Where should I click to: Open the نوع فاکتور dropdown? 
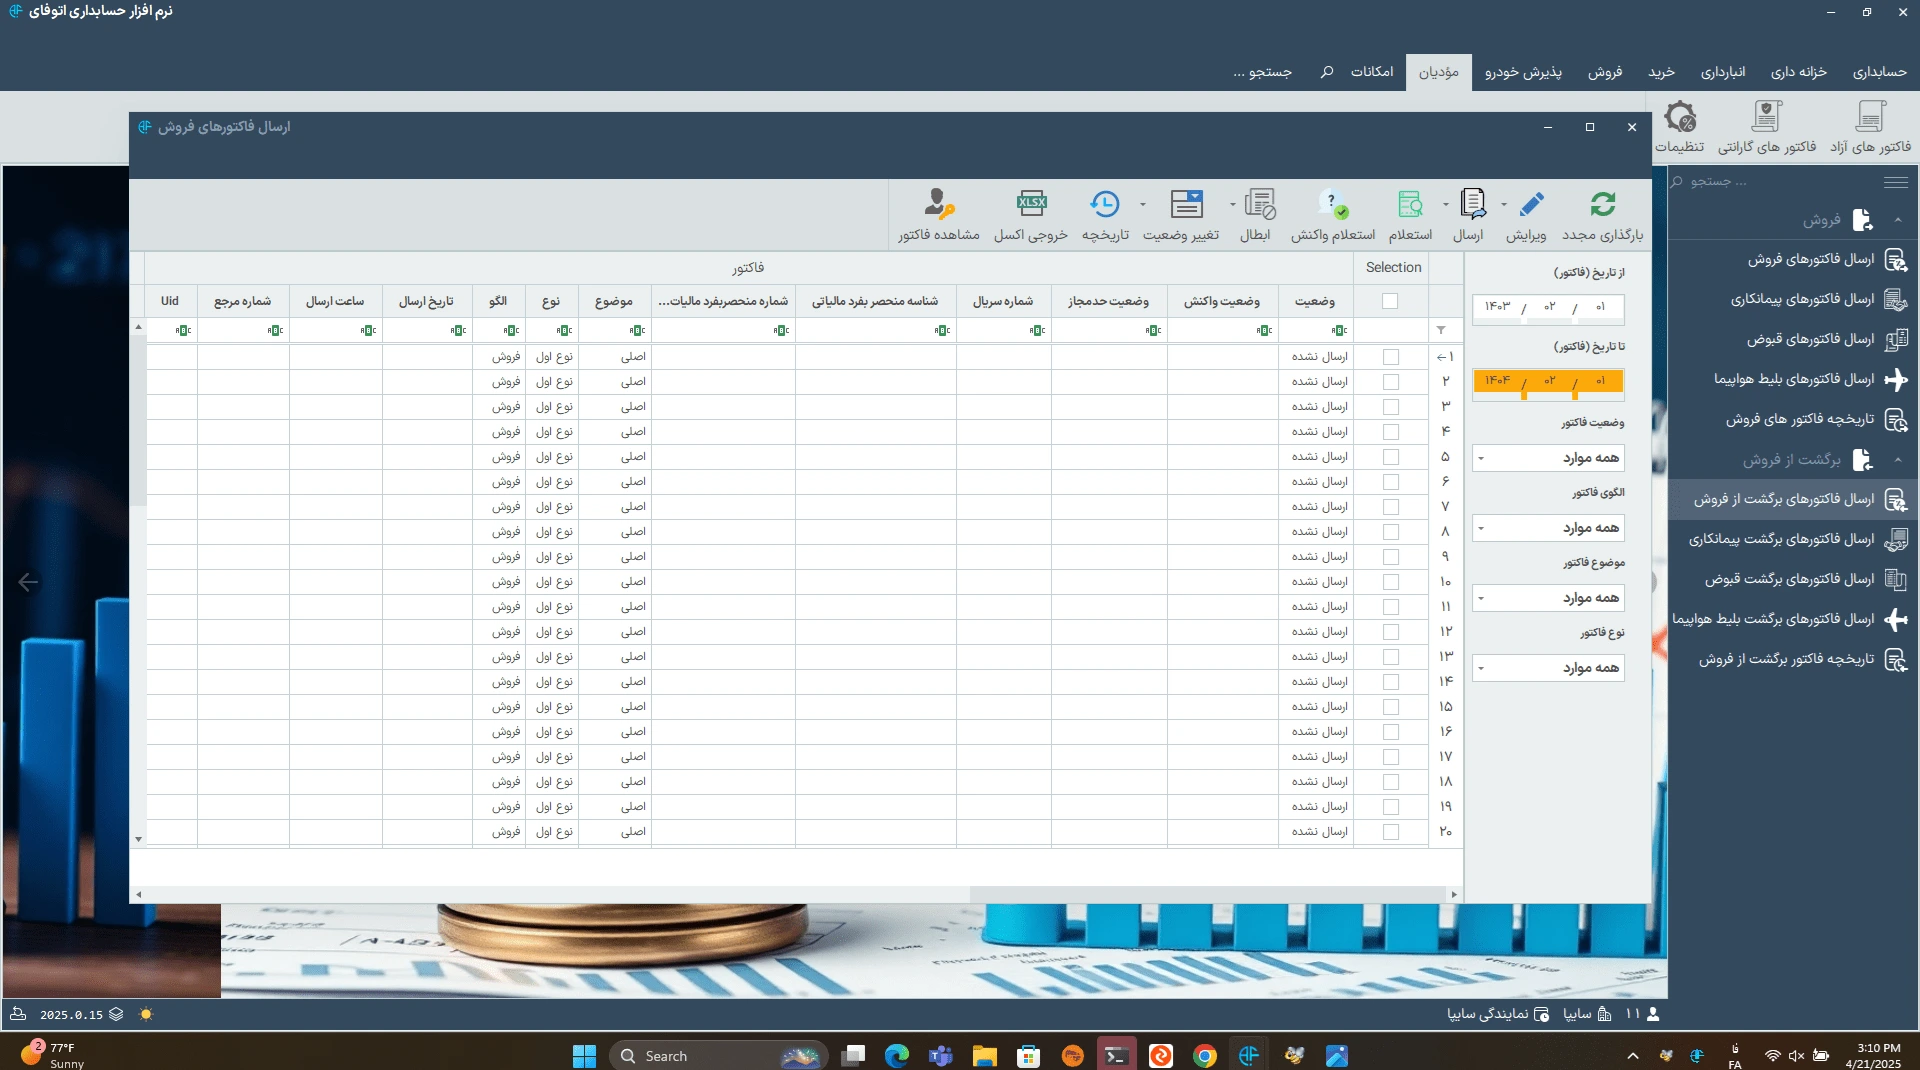(1548, 668)
